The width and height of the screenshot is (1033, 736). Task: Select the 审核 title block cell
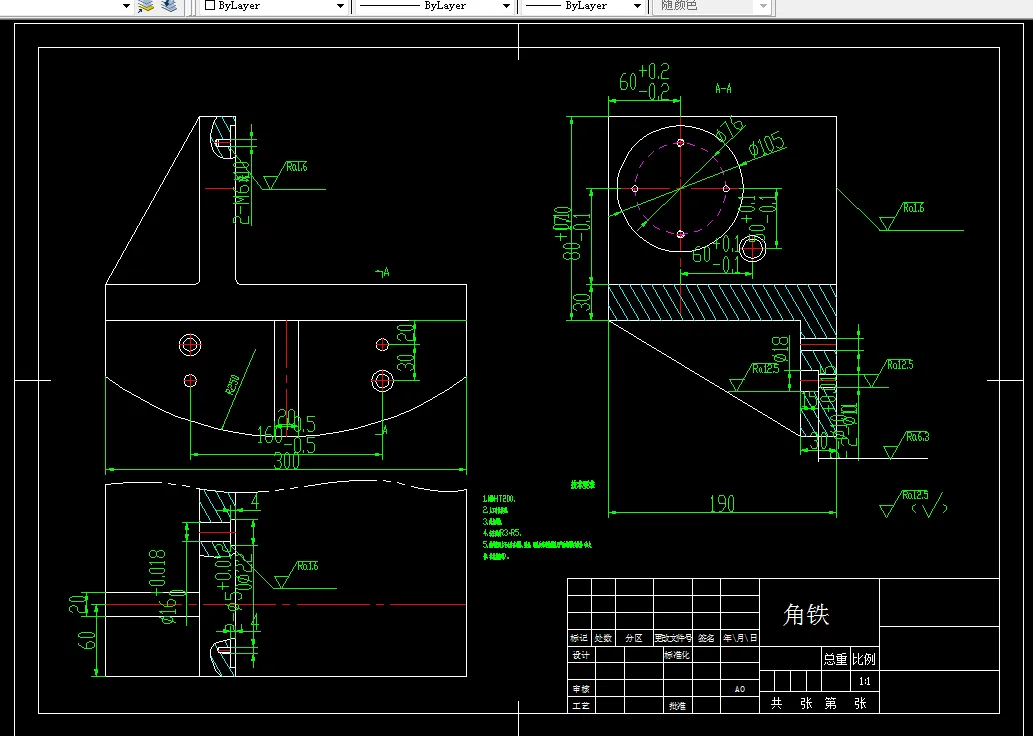[x=580, y=689]
